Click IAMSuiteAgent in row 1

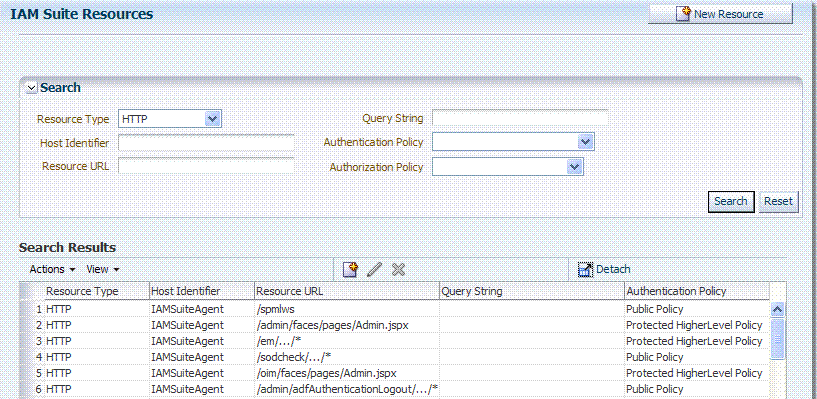click(187, 309)
